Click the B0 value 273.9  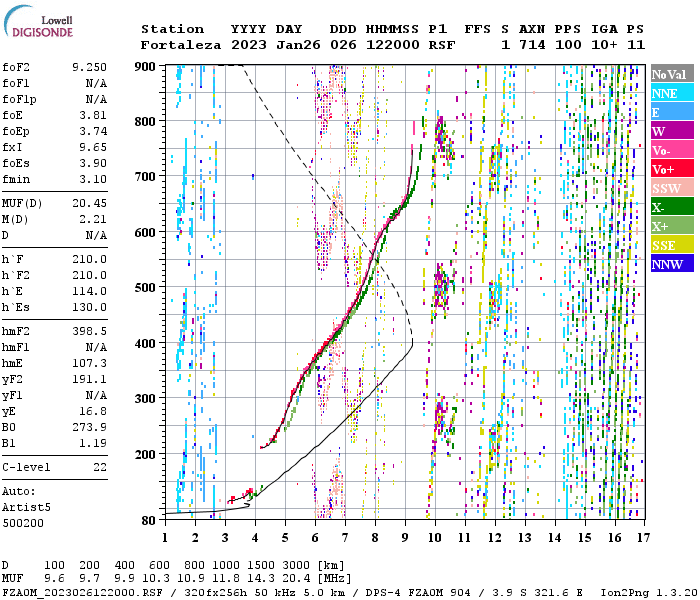(x=89, y=427)
